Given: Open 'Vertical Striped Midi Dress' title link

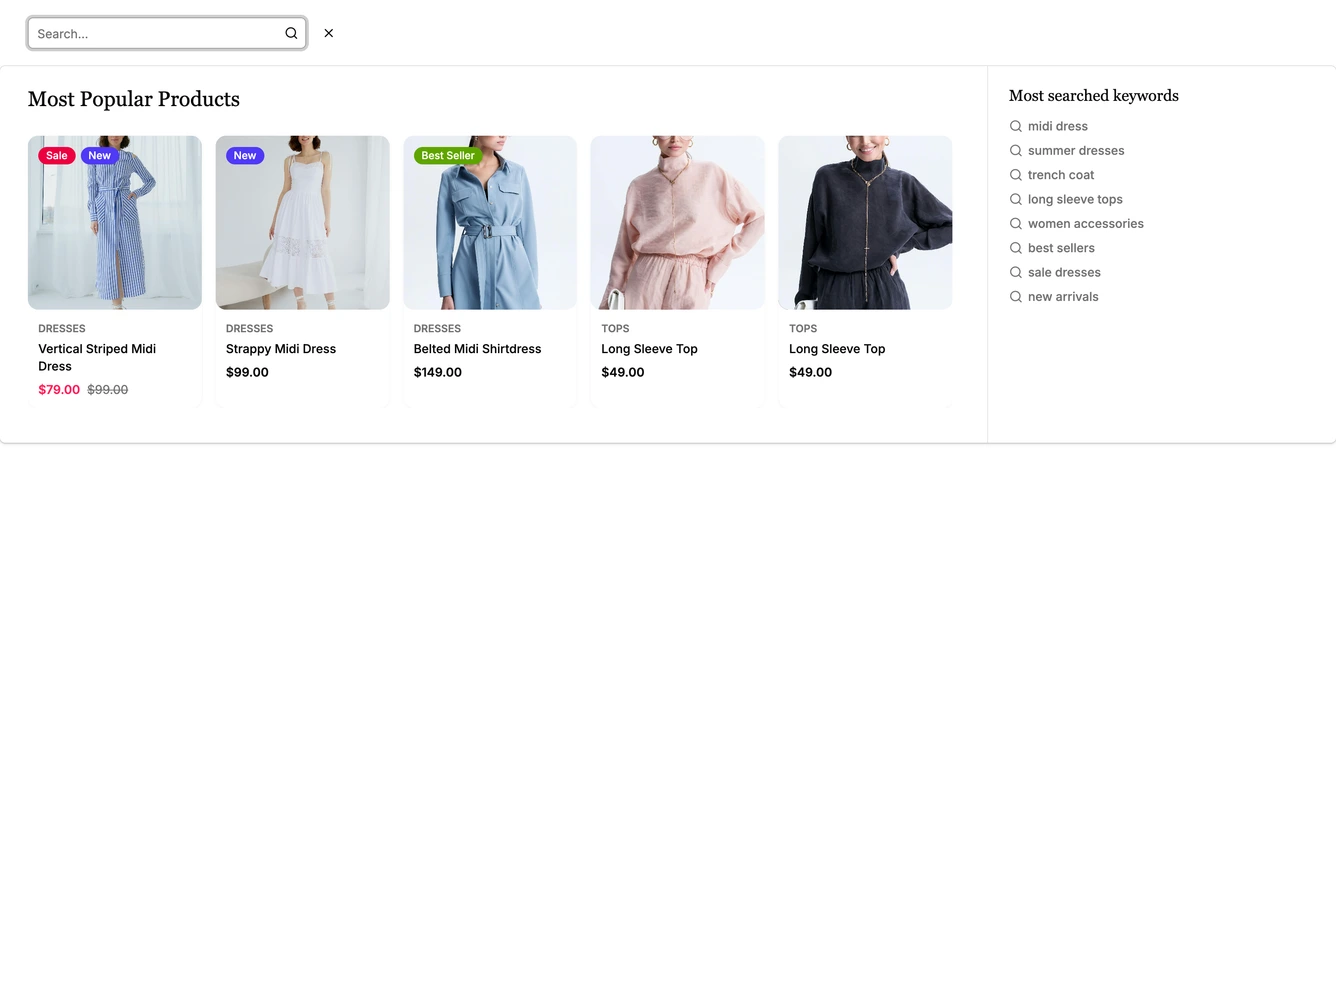Looking at the screenshot, I should pyautogui.click(x=97, y=358).
